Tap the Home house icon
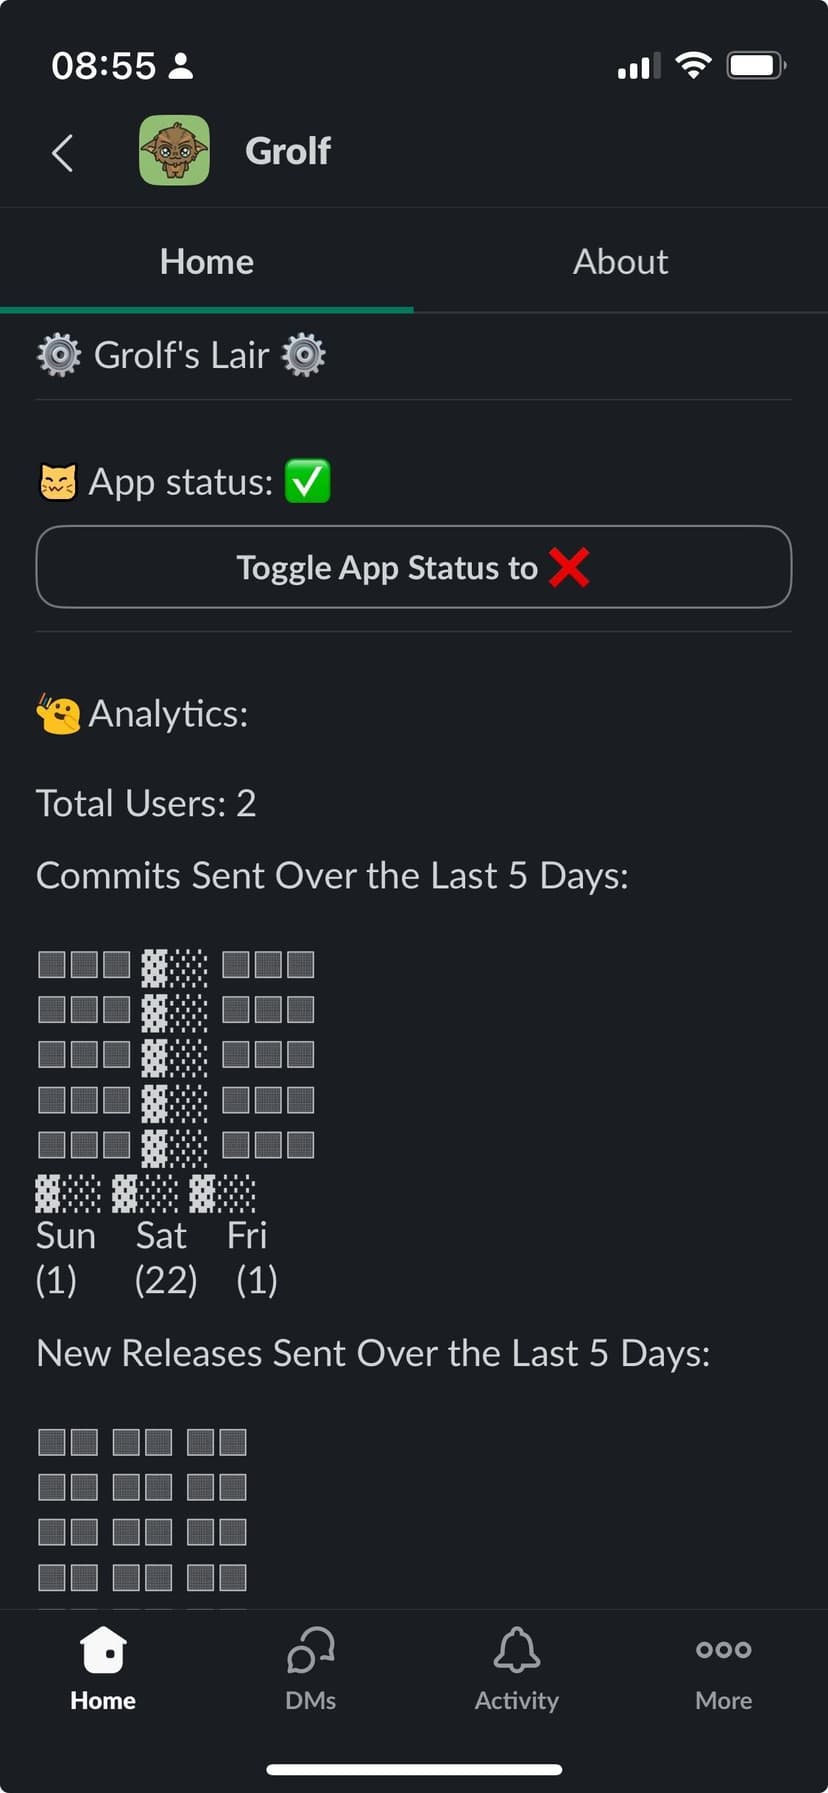This screenshot has height=1793, width=828. (x=103, y=1649)
